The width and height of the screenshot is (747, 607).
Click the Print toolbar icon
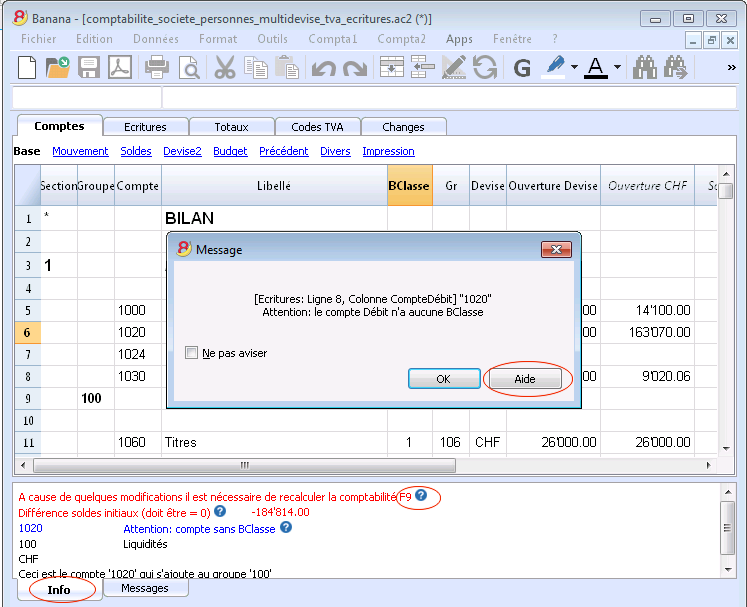[157, 67]
